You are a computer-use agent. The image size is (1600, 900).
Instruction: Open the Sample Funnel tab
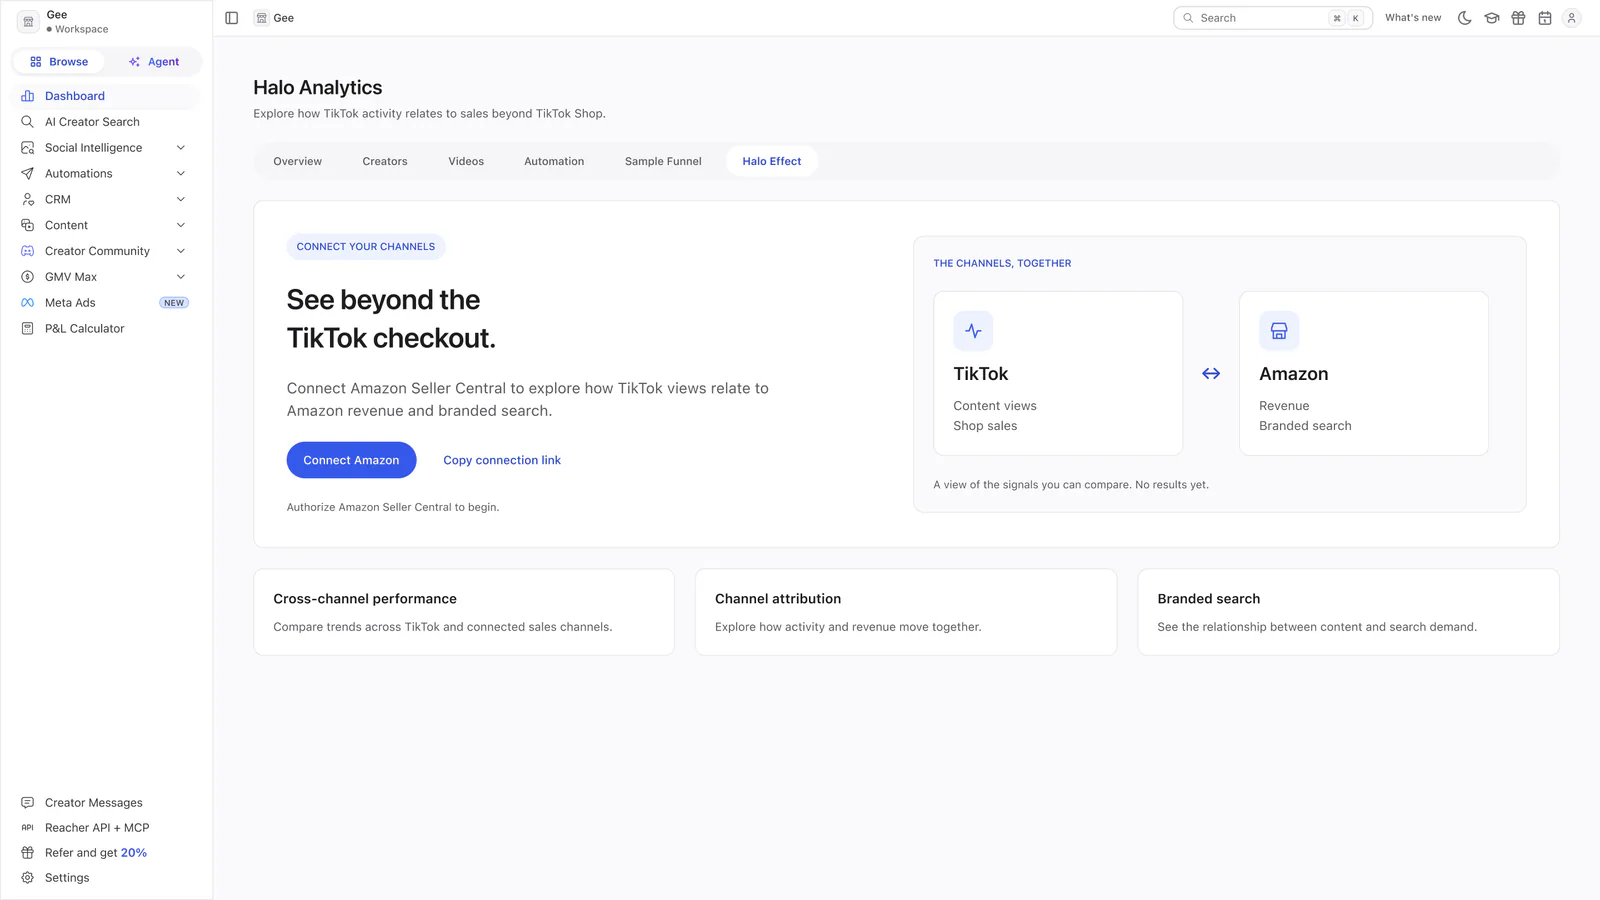[663, 161]
